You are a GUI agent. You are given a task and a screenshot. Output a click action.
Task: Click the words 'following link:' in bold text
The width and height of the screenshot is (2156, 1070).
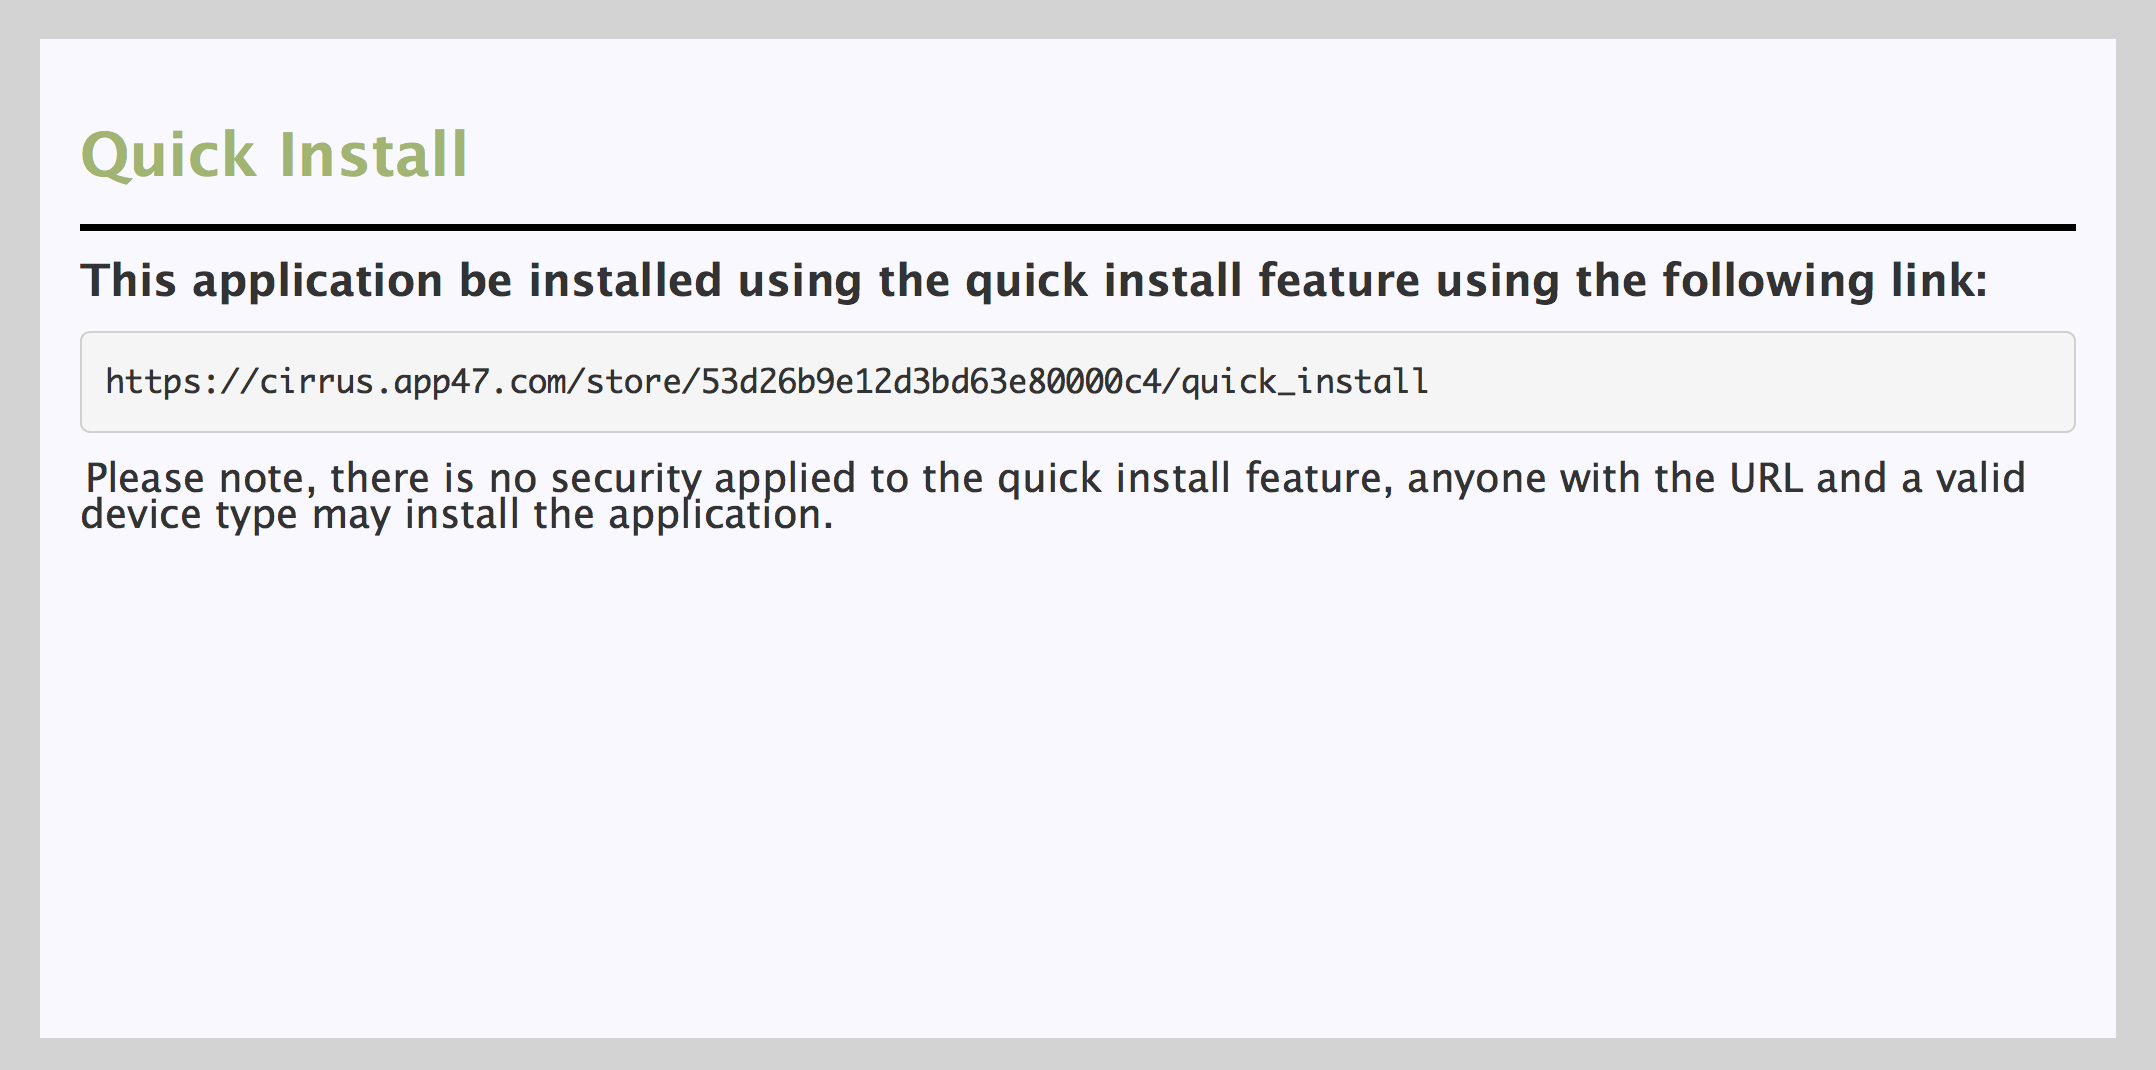pyautogui.click(x=1825, y=281)
